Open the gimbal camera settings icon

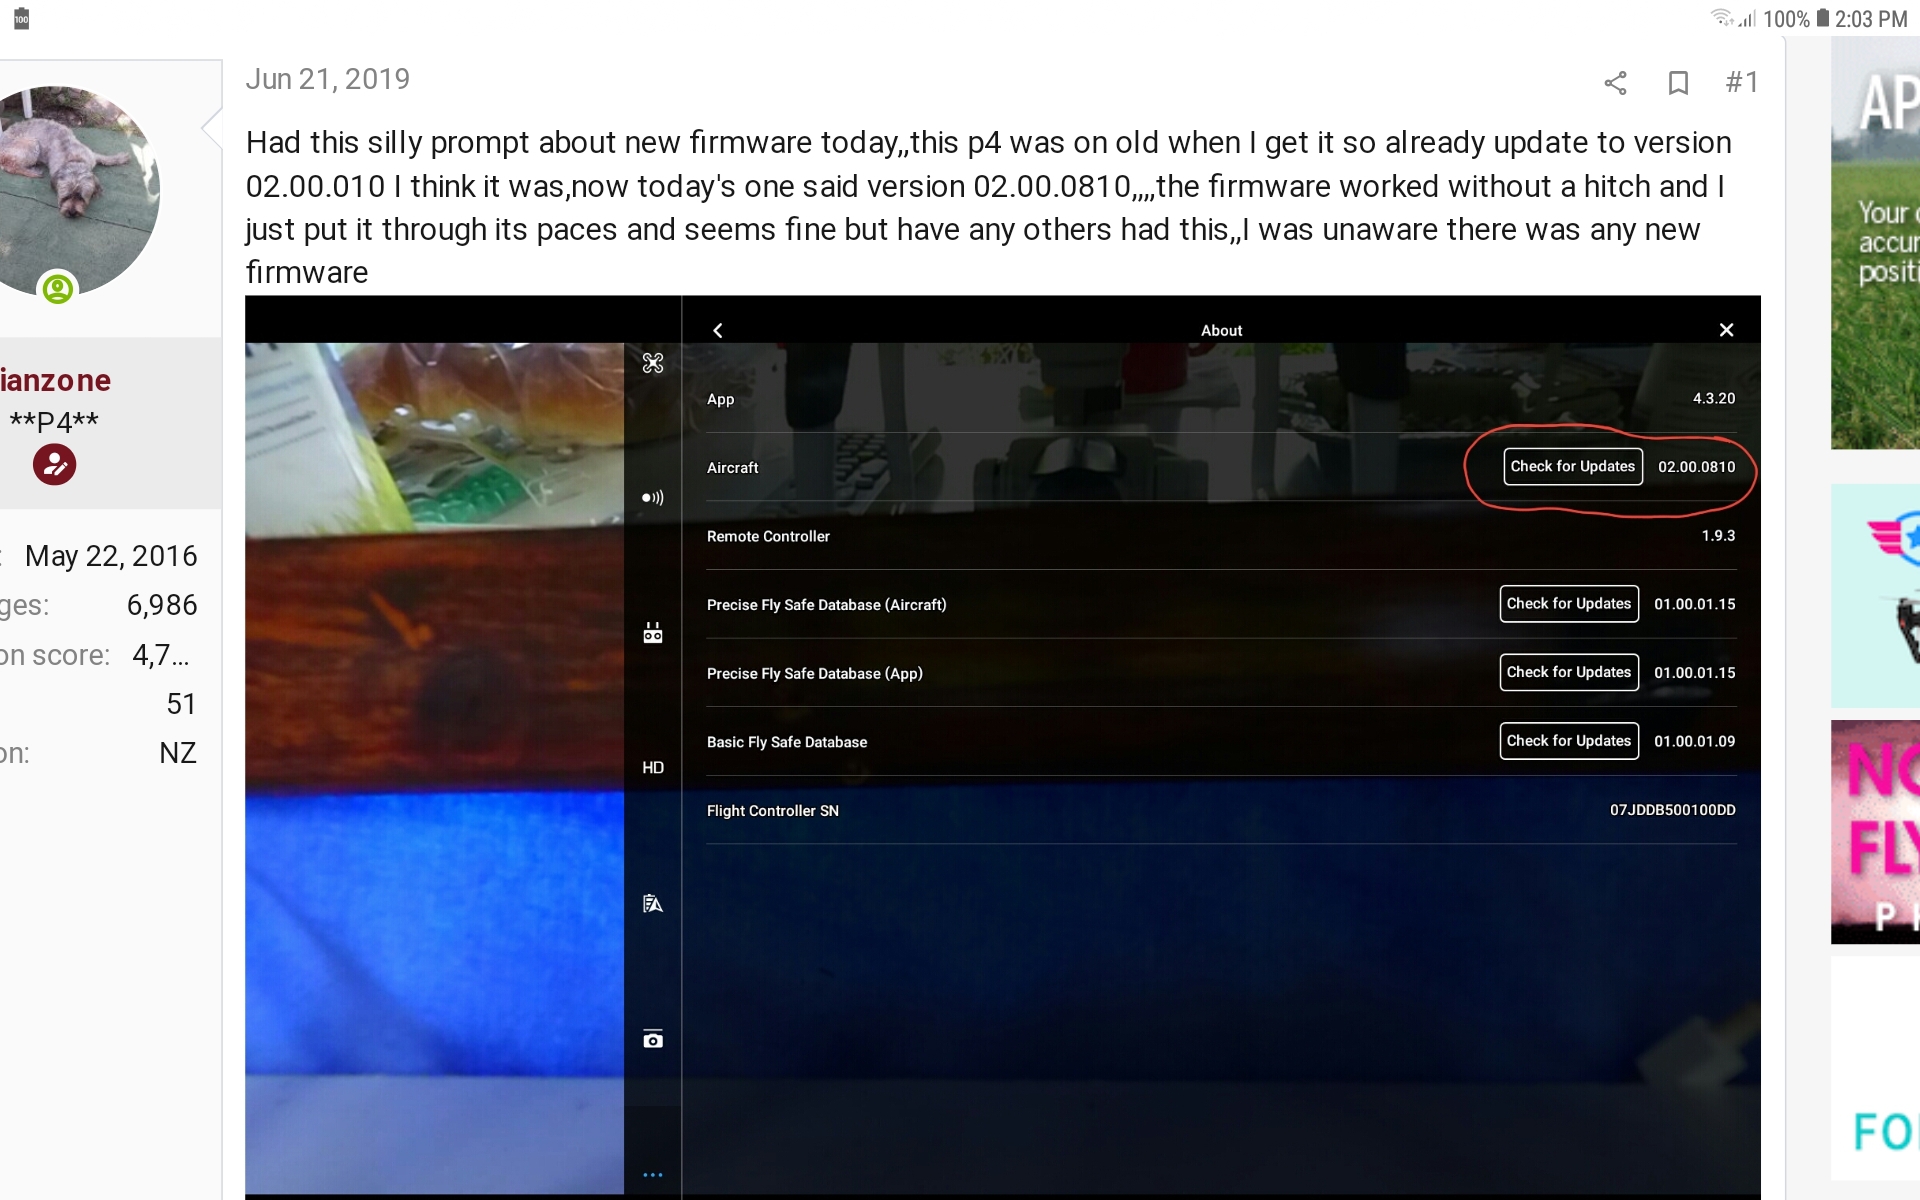(x=653, y=1039)
